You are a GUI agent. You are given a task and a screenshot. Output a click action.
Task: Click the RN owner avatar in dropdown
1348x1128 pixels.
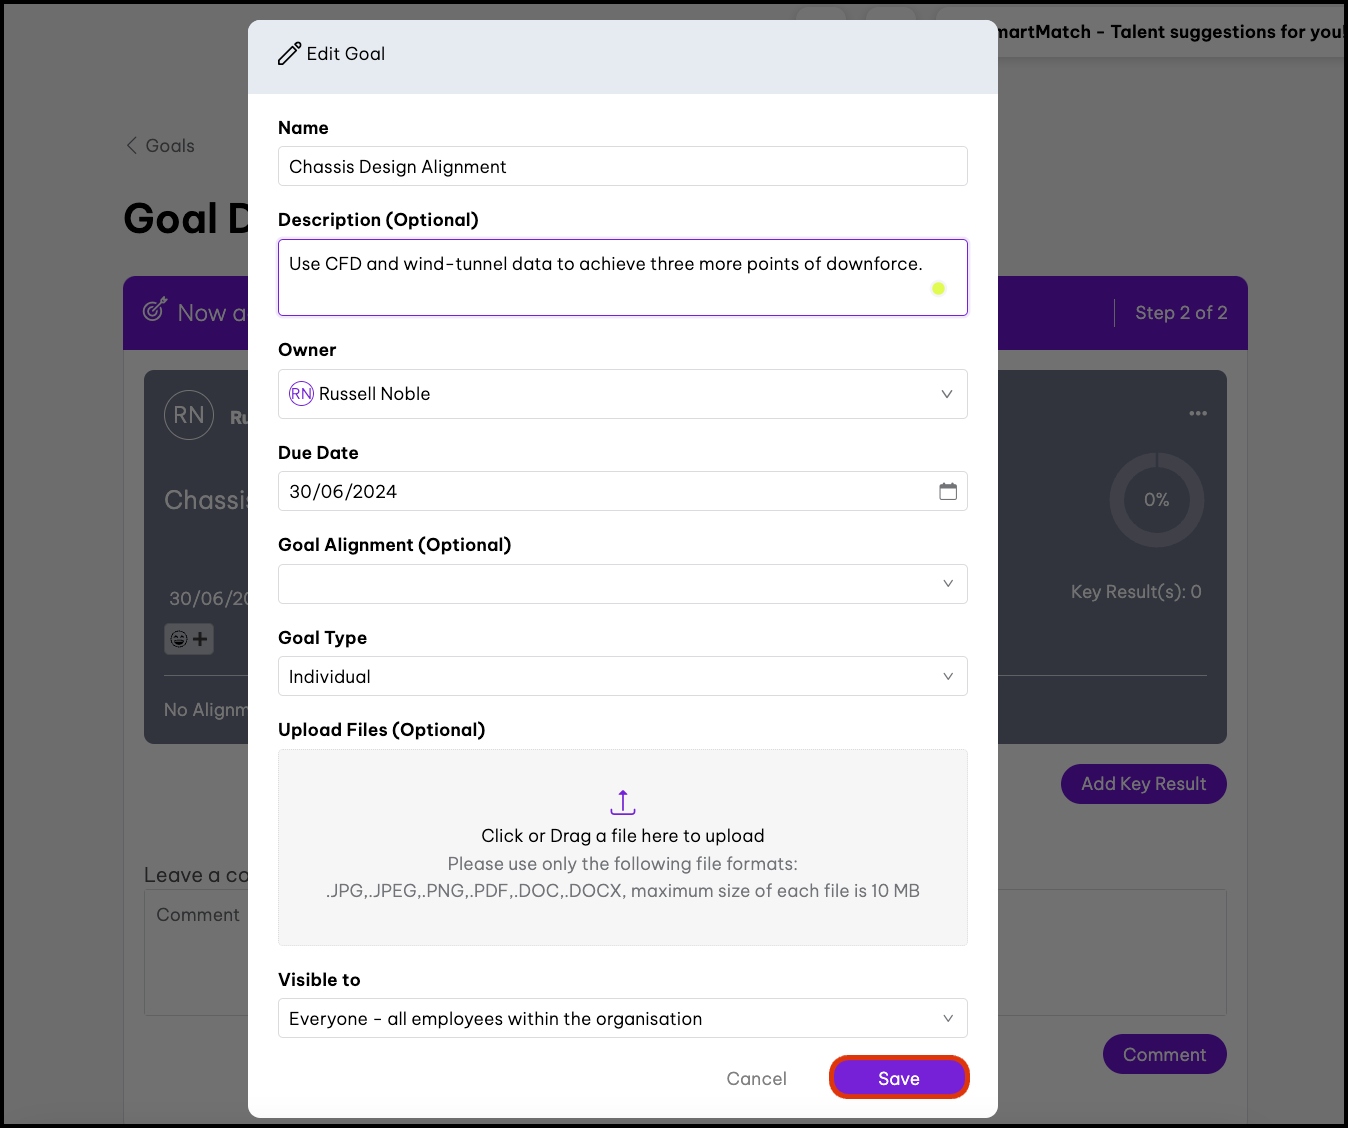pyautogui.click(x=301, y=394)
